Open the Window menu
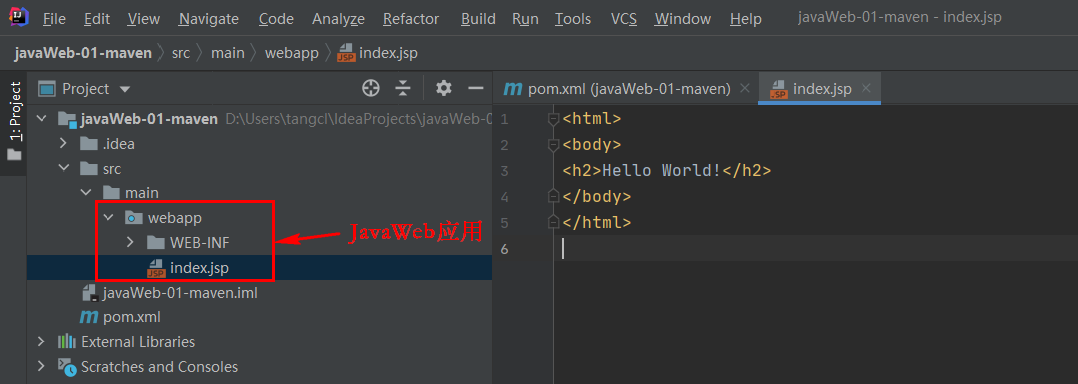The width and height of the screenshot is (1078, 384). [683, 19]
